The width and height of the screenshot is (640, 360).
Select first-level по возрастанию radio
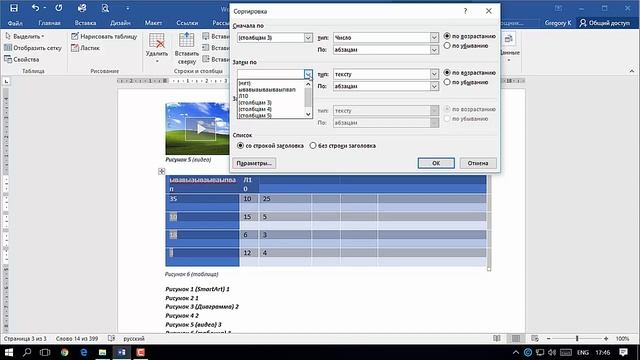[447, 36]
